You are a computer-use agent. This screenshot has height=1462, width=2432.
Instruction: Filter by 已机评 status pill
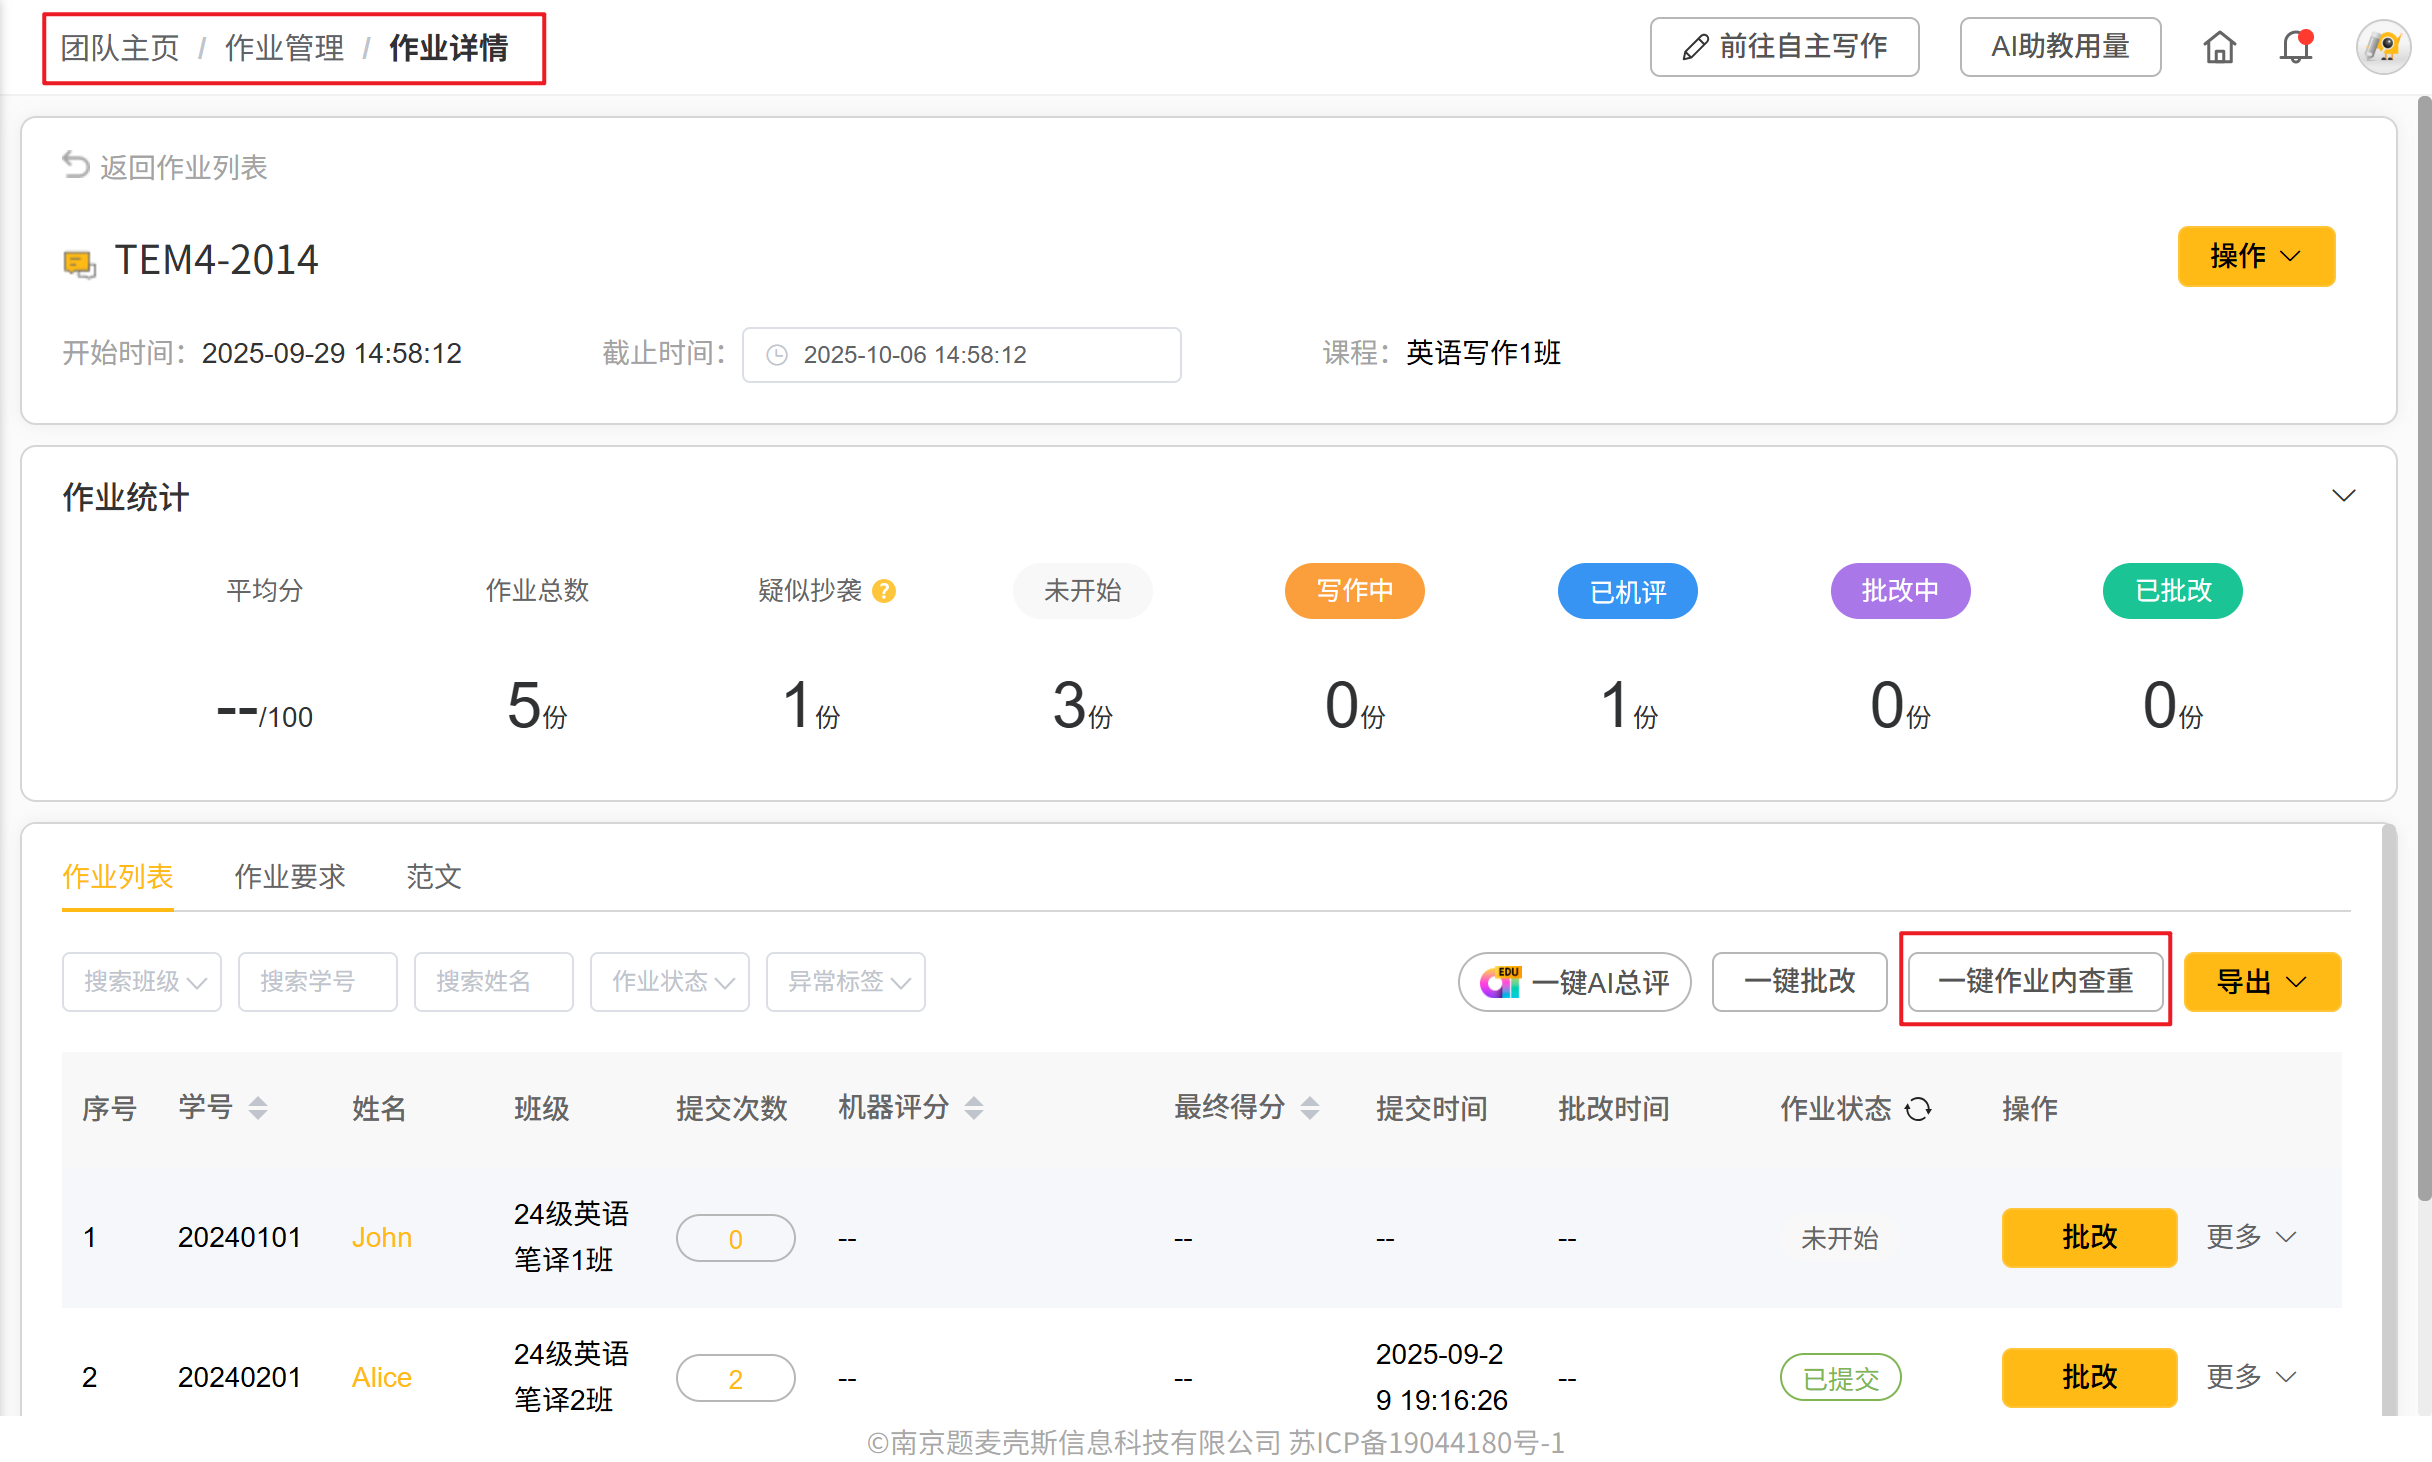click(1627, 591)
